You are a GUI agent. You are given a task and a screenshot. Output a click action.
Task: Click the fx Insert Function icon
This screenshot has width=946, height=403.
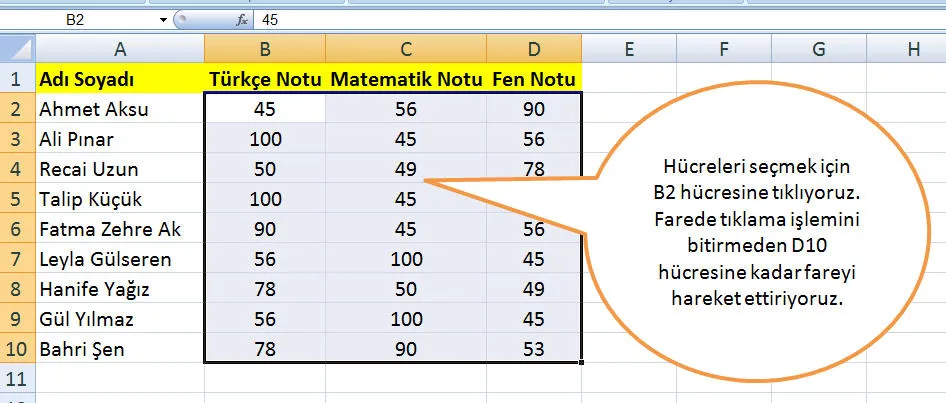(x=241, y=19)
